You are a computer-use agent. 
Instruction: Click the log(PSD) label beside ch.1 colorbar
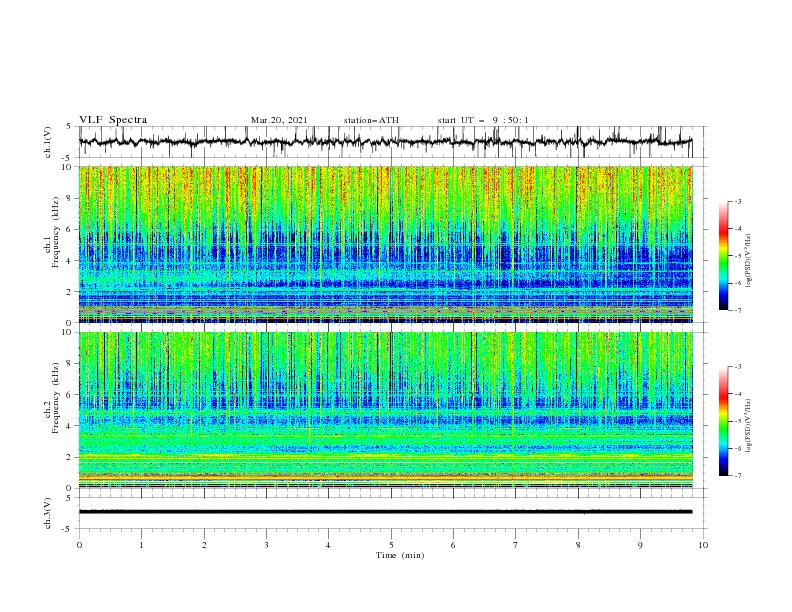tap(748, 261)
